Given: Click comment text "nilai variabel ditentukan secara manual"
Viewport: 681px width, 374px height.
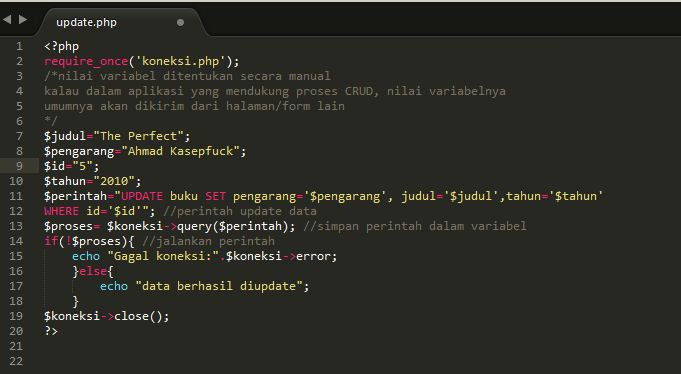Looking at the screenshot, I should coord(194,76).
